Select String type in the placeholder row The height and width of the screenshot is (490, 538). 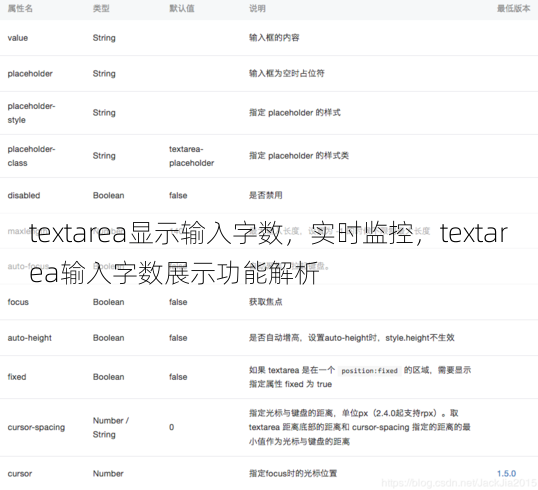click(104, 73)
